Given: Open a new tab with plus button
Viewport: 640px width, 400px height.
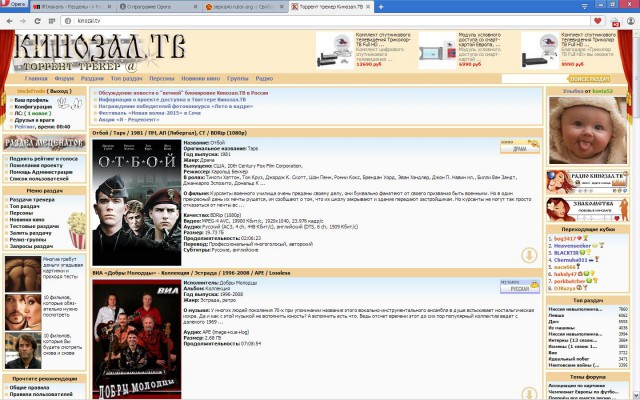Looking at the screenshot, I should pos(381,7).
